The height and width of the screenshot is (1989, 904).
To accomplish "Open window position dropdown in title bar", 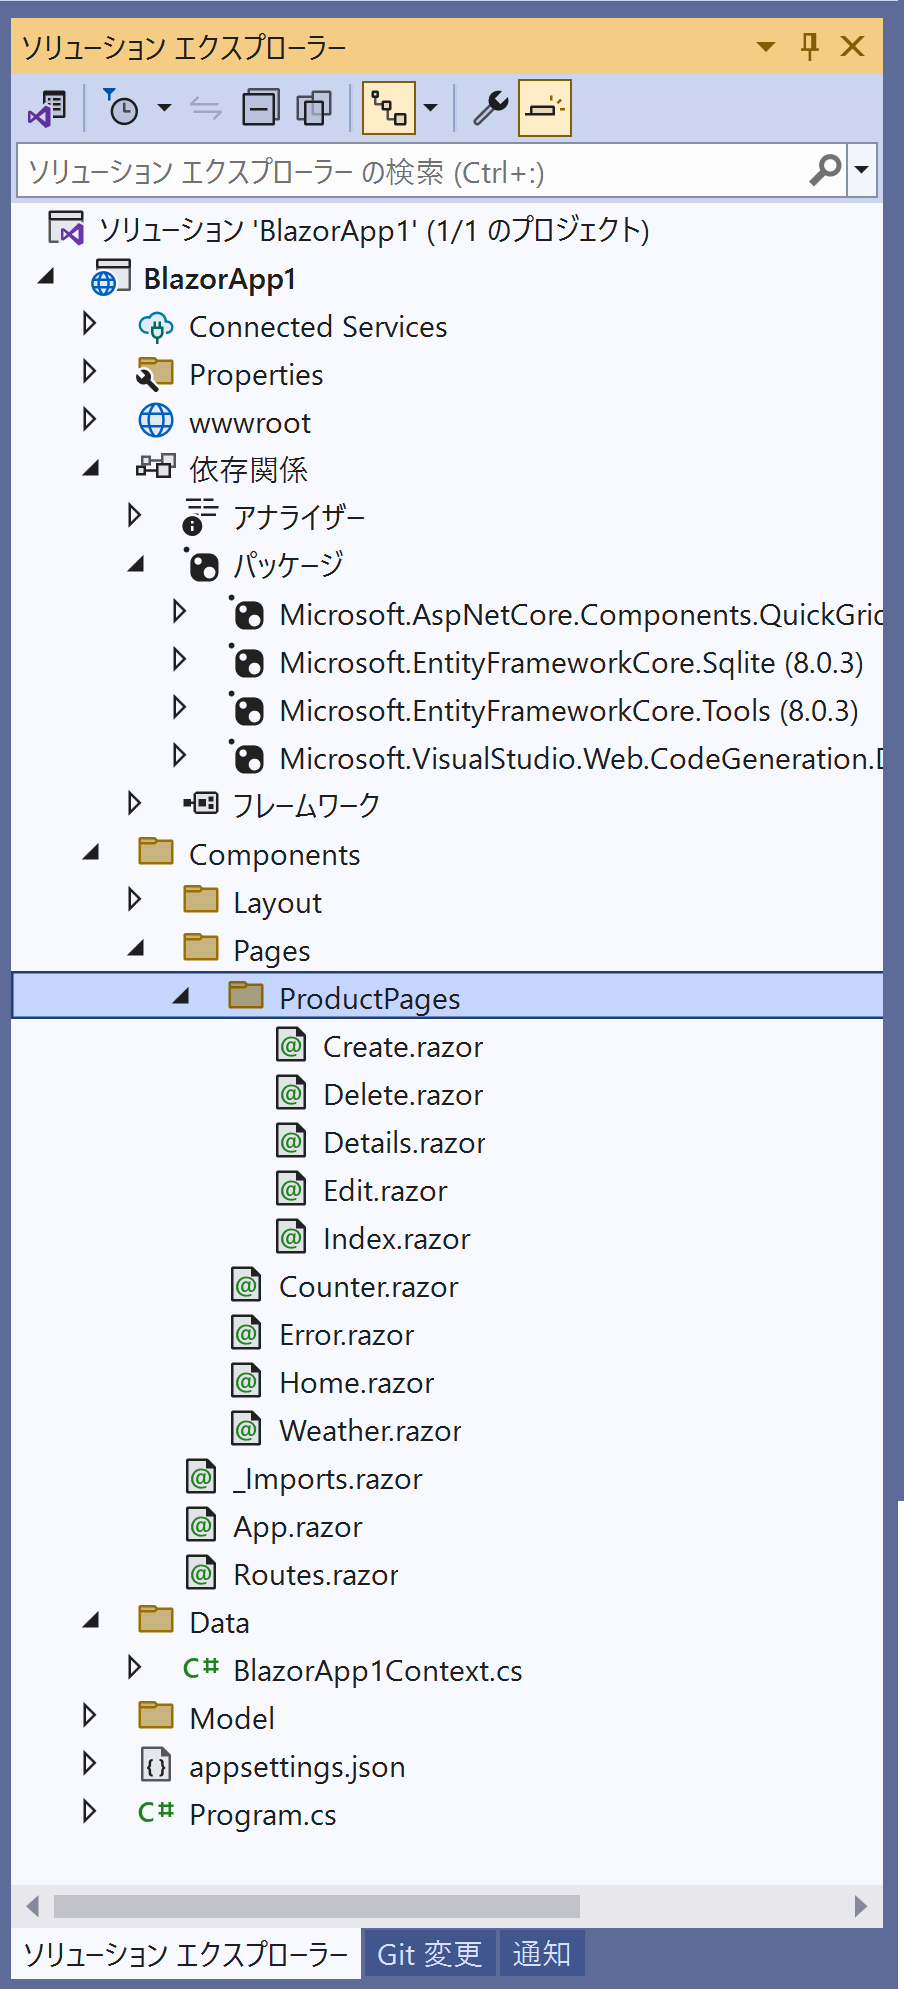I will [766, 46].
